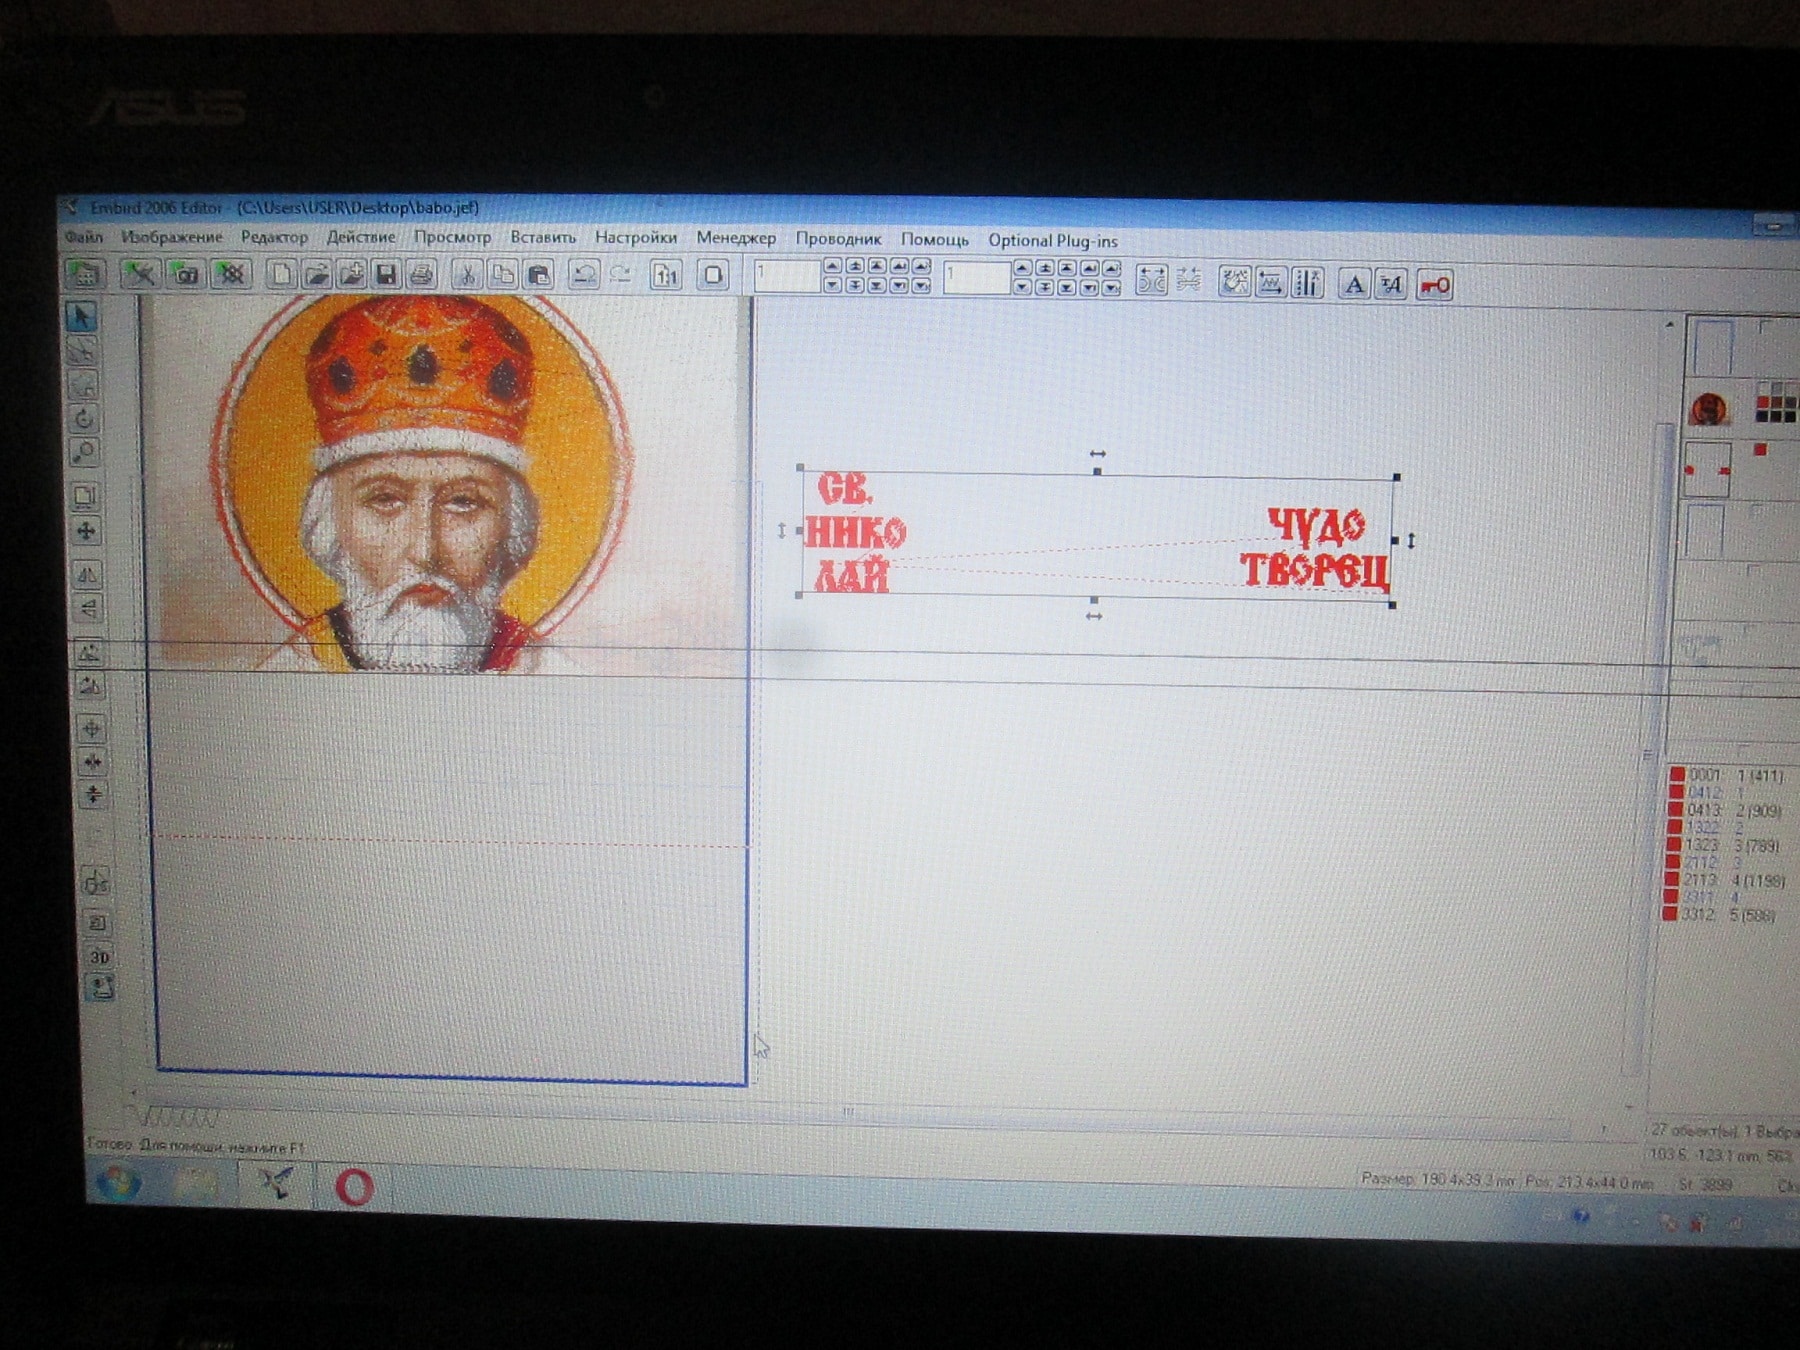1800x1350 pixels.
Task: Select the red lettering thumbnail in object panel
Action: click(x=1708, y=471)
